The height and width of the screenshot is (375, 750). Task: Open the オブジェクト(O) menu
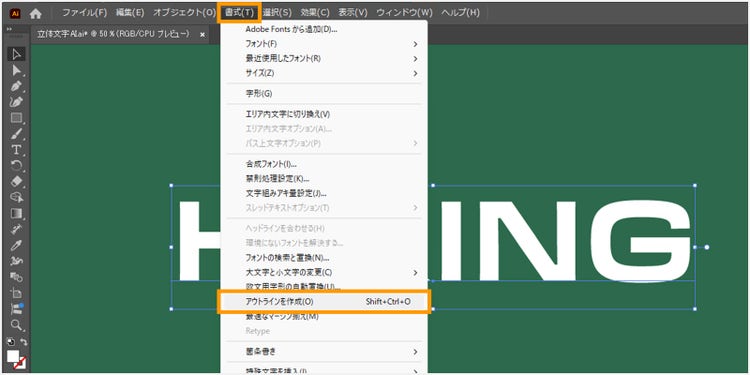pos(184,13)
